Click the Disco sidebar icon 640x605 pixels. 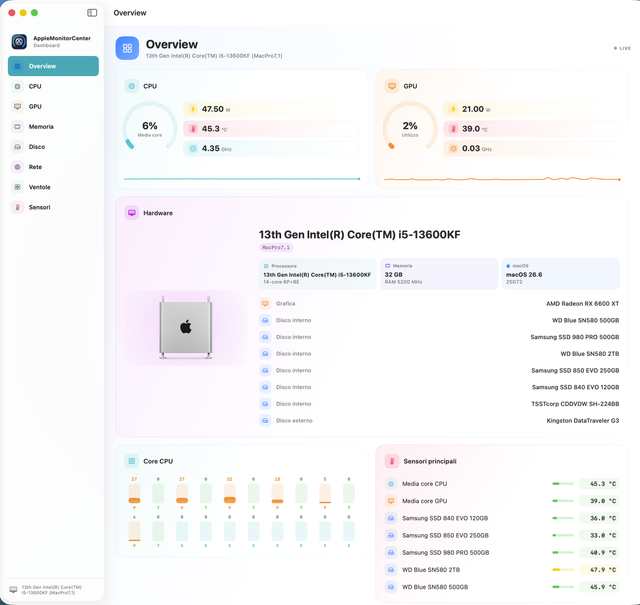(x=17, y=147)
